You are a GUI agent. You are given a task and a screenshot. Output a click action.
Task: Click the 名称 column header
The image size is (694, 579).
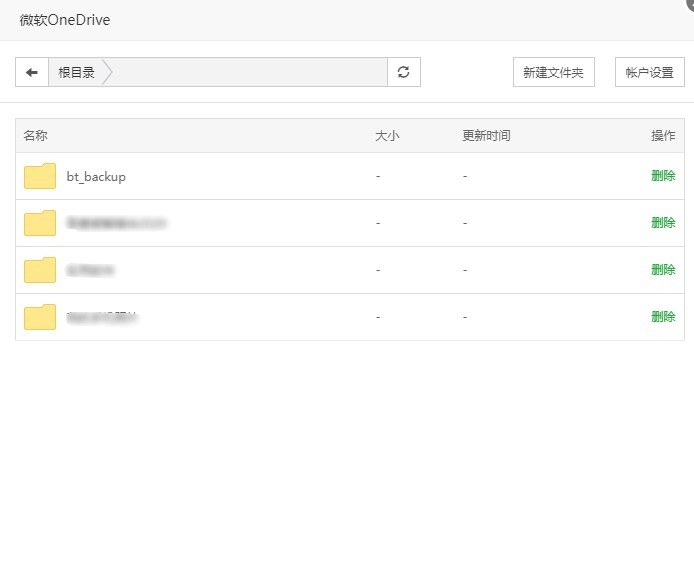click(35, 135)
